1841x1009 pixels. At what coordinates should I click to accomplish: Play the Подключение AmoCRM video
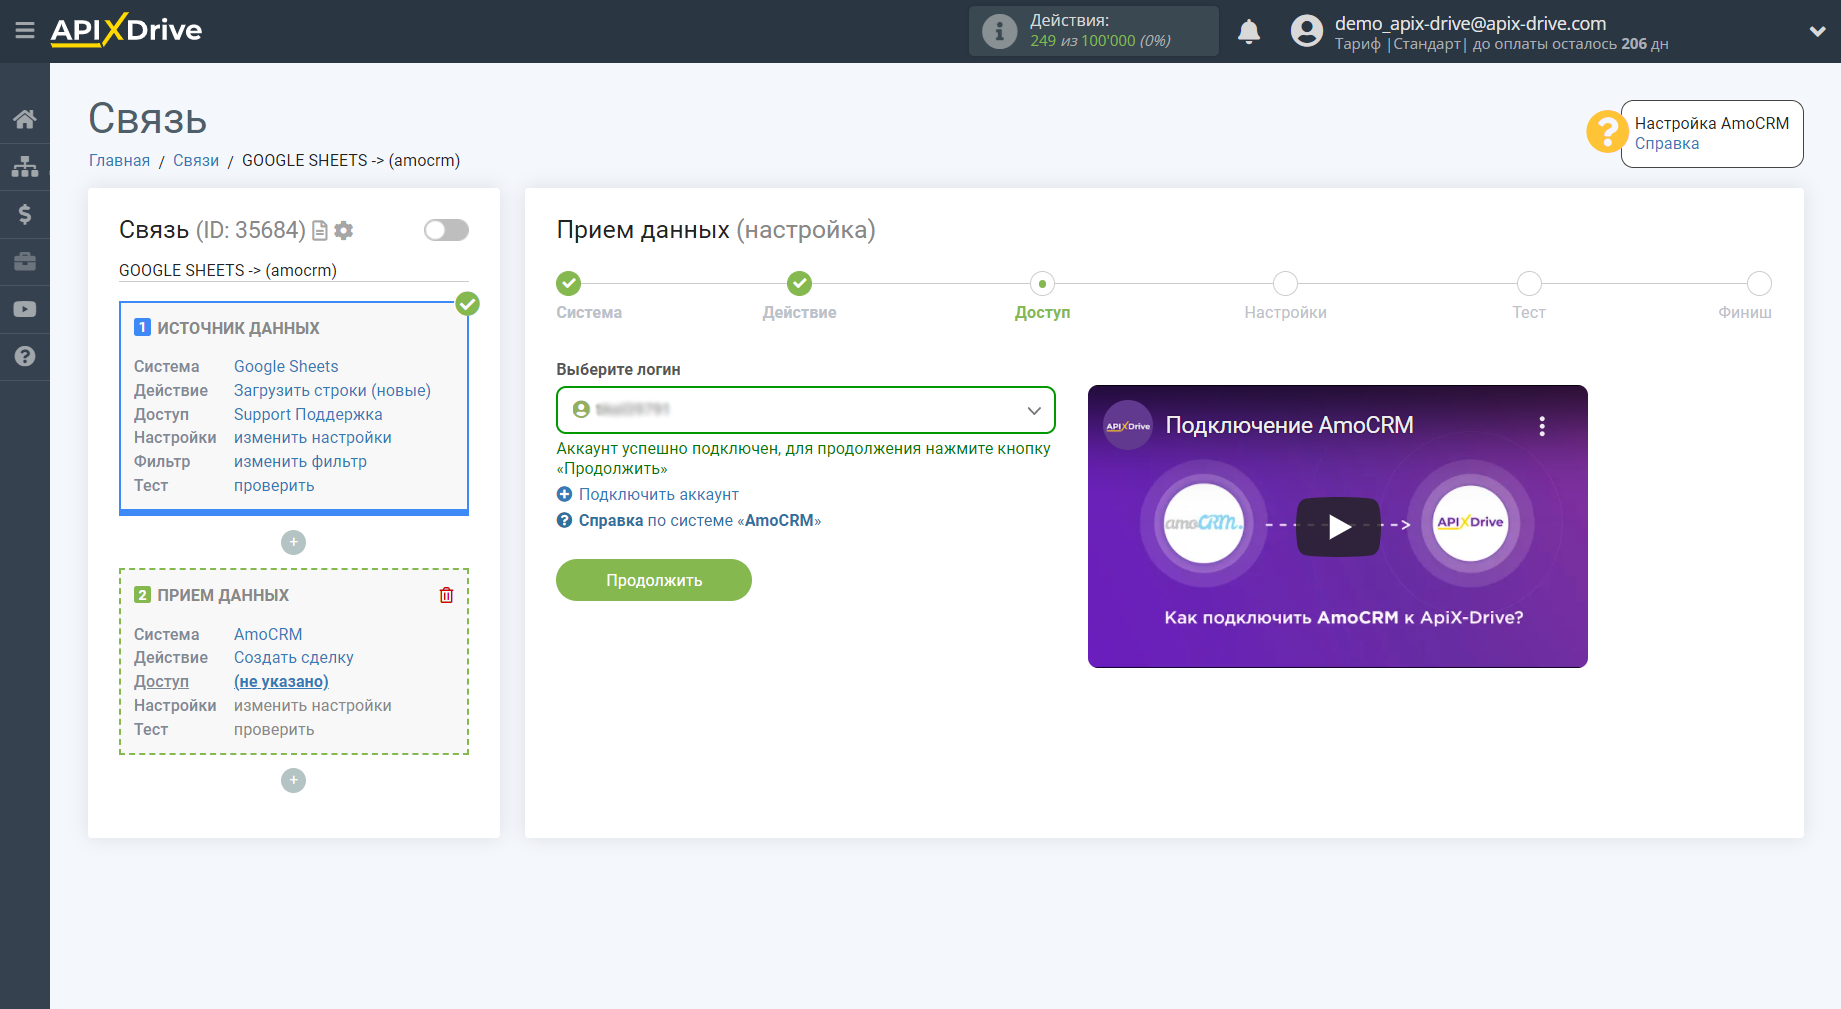(1338, 527)
